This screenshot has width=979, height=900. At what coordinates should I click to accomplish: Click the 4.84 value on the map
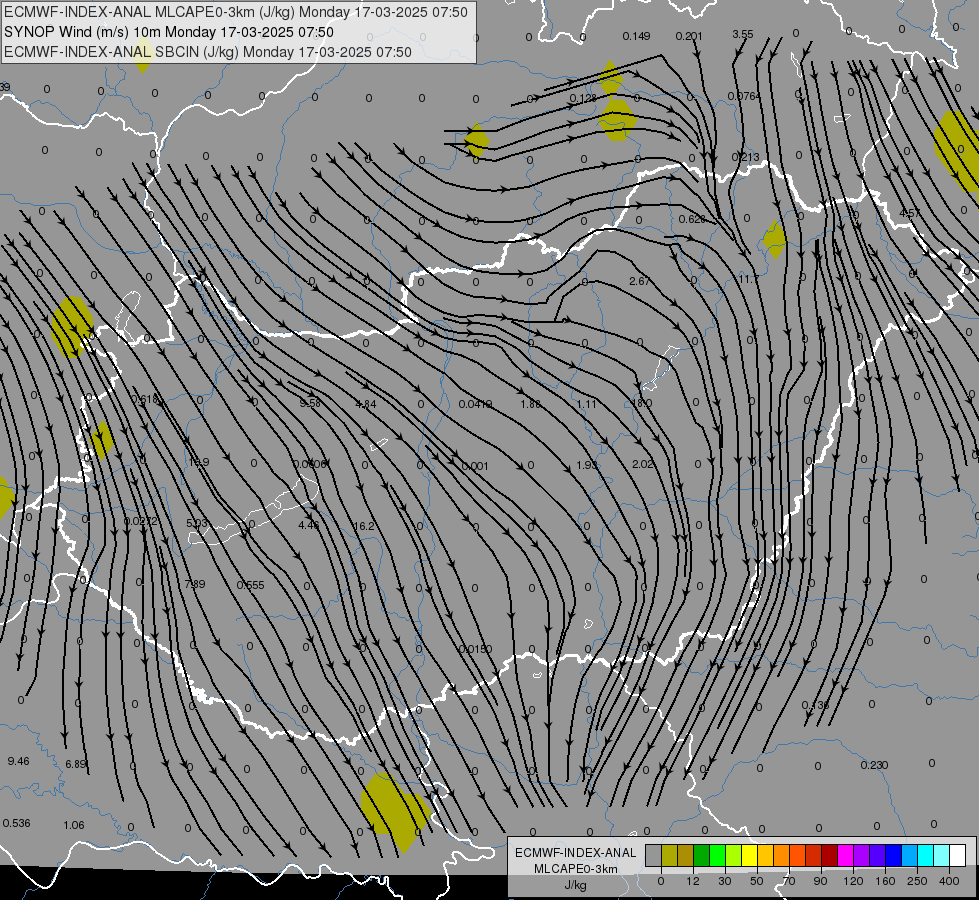pos(366,404)
